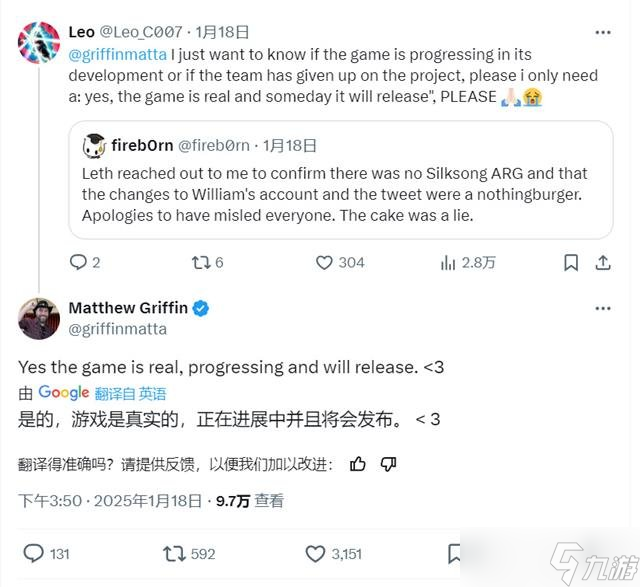This screenshot has width=640, height=587.
Task: Share Leo's tweet via upload icon
Action: click(x=602, y=262)
